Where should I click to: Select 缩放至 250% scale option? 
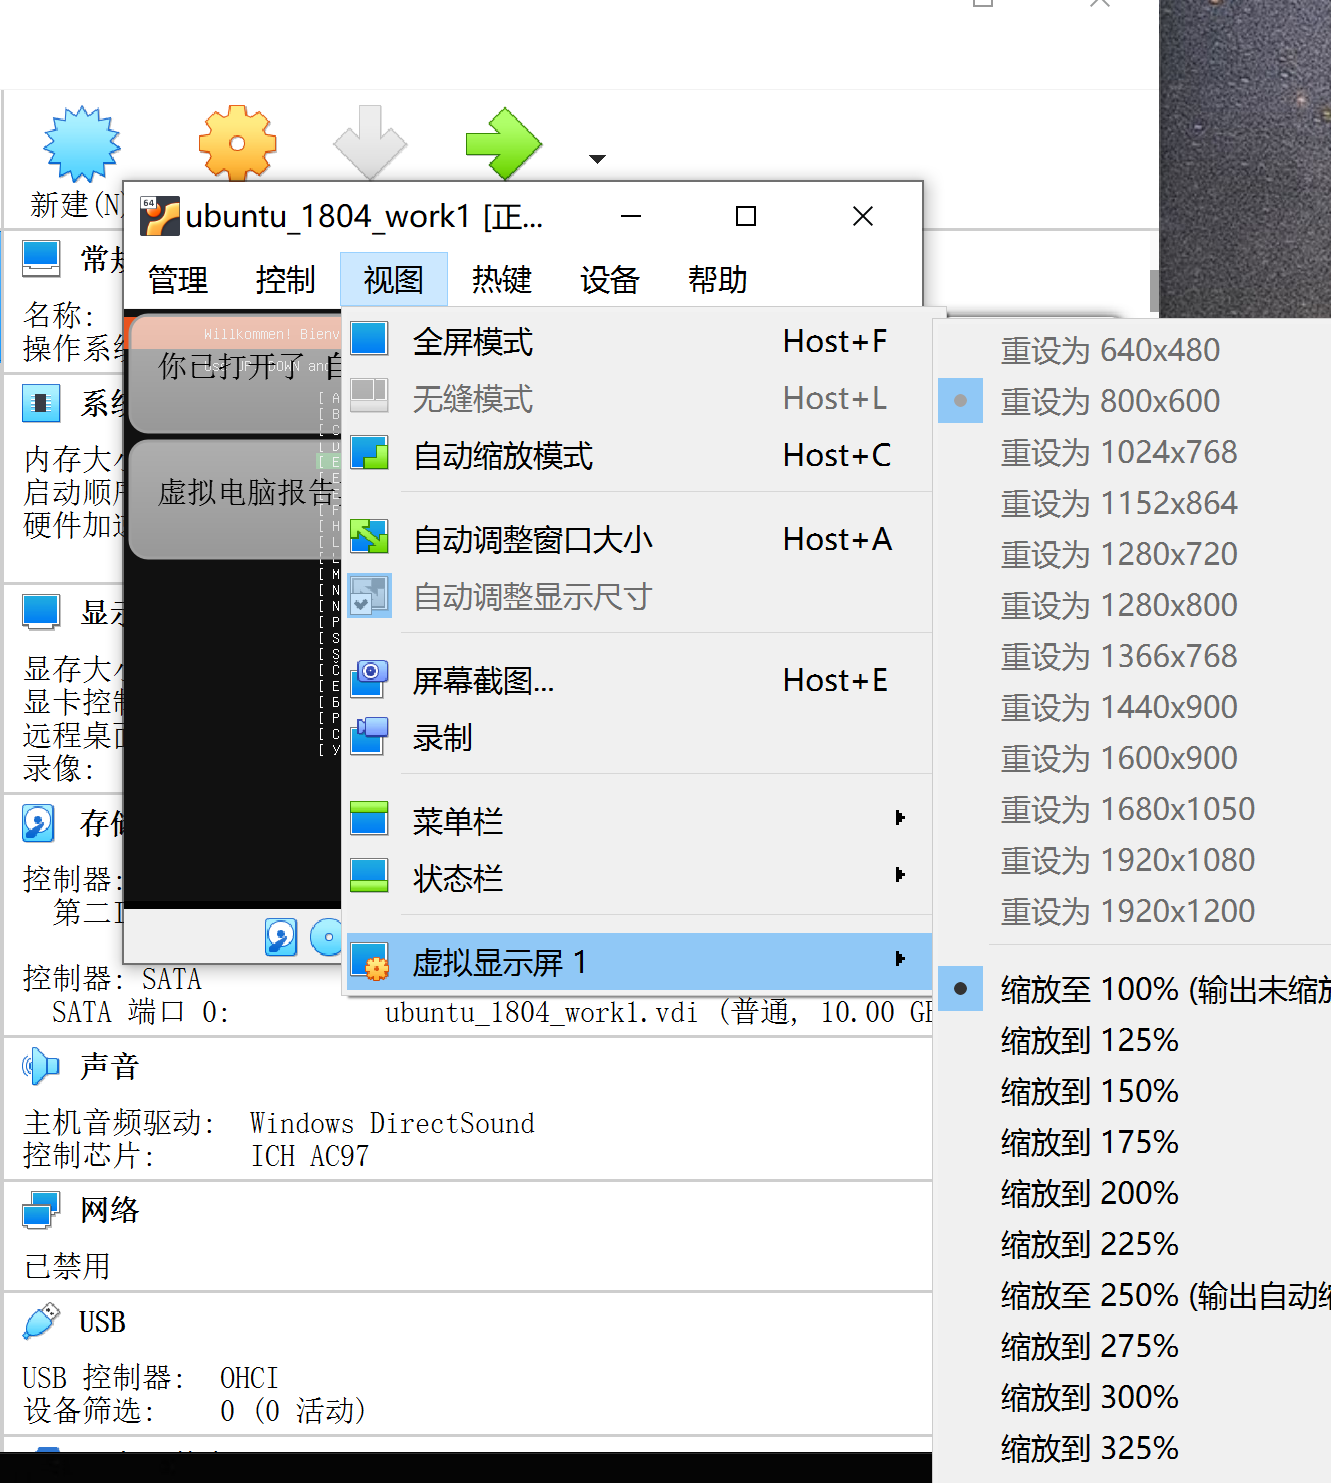(1134, 1295)
